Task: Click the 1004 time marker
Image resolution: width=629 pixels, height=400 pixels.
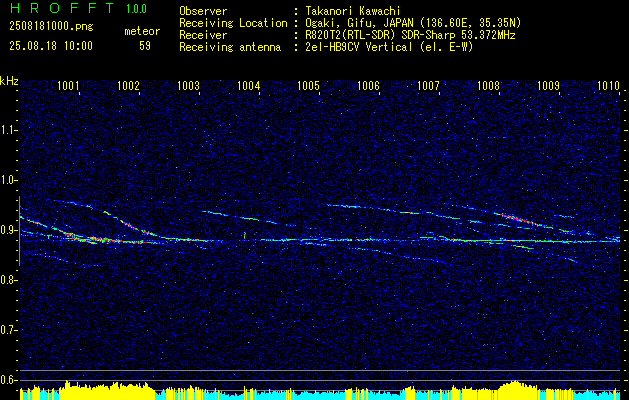Action: pyautogui.click(x=248, y=85)
